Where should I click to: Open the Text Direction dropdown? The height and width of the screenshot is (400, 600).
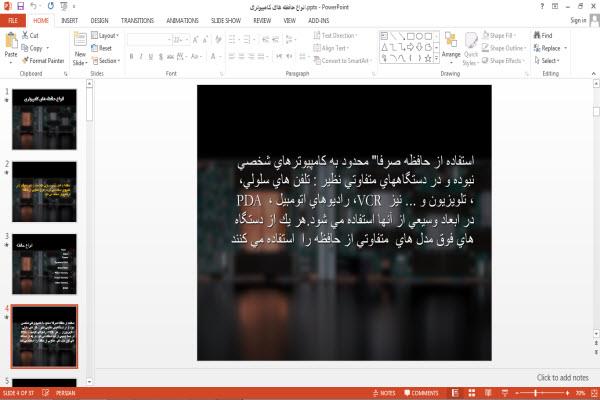tap(335, 35)
